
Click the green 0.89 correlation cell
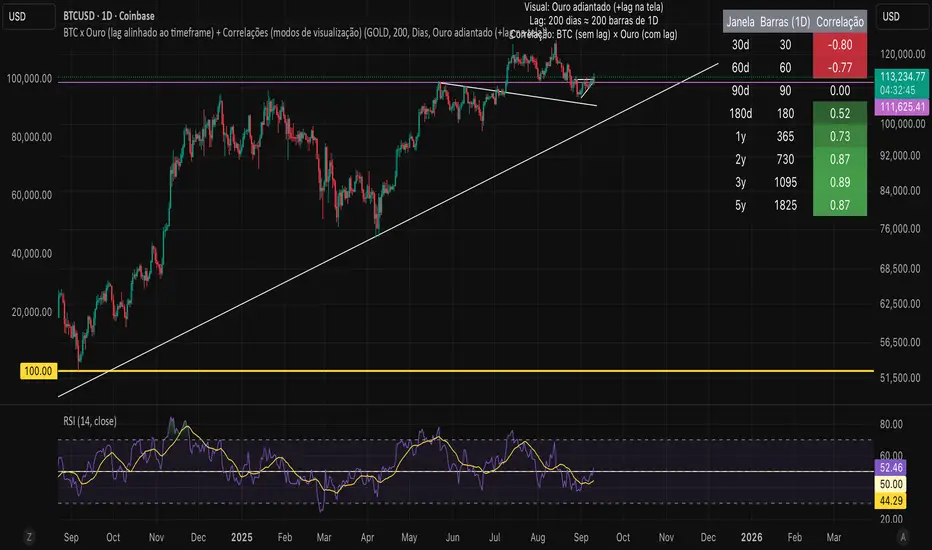(839, 182)
